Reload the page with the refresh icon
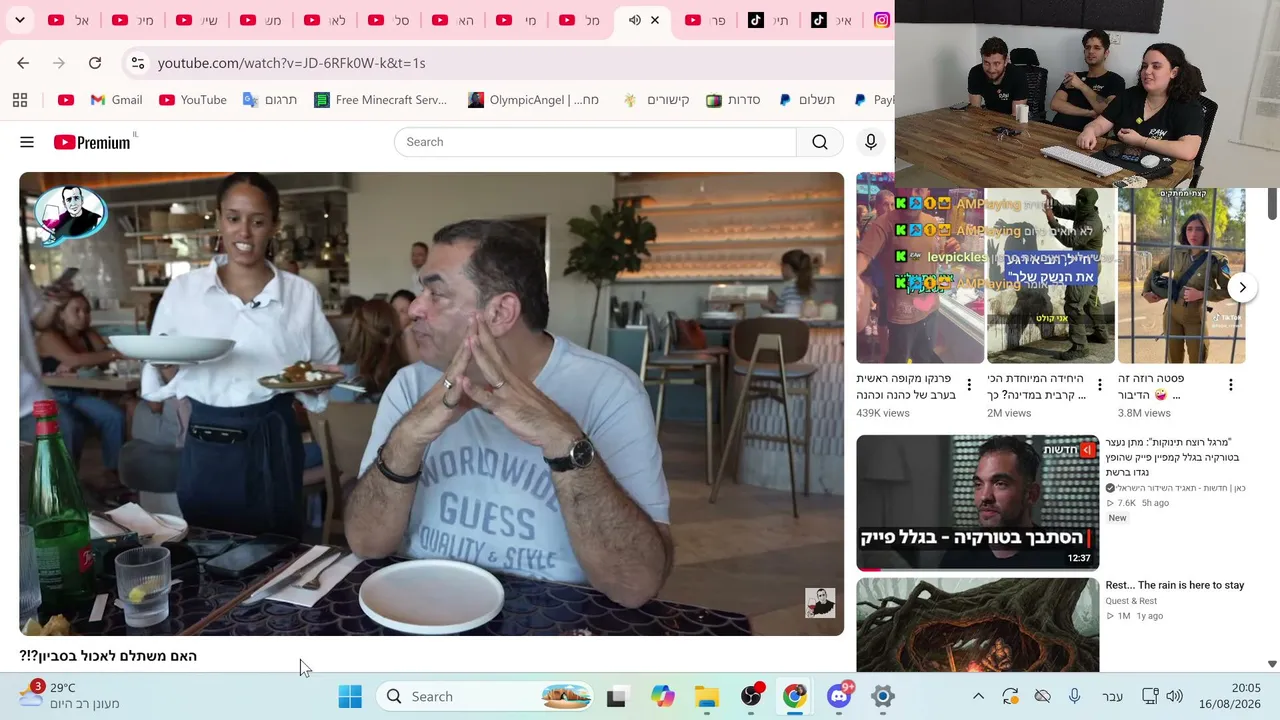Image resolution: width=1280 pixels, height=720 pixels. click(x=95, y=63)
